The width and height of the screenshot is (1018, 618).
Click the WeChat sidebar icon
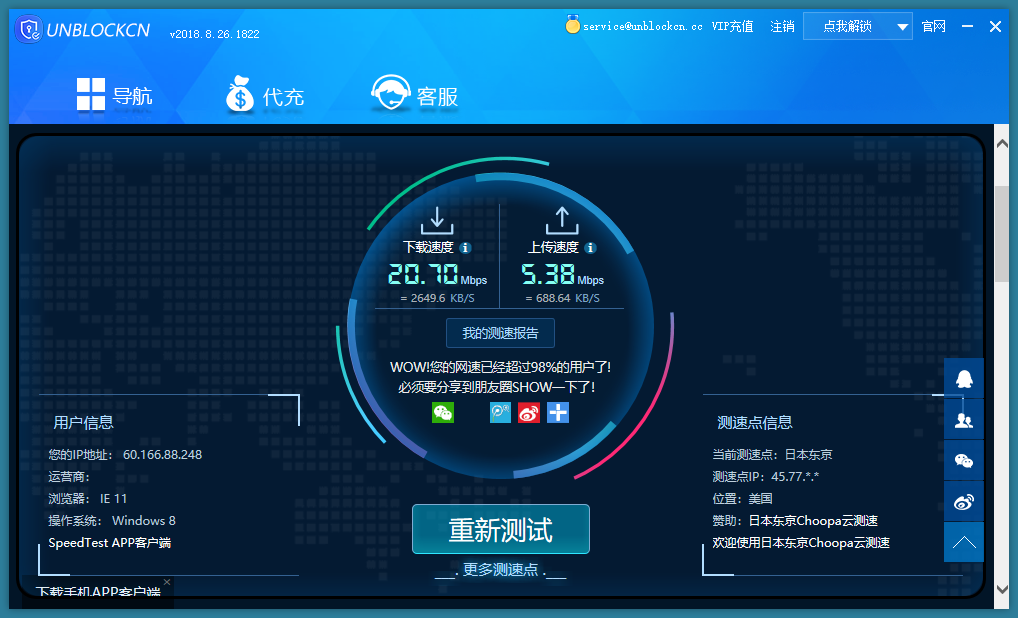964,461
